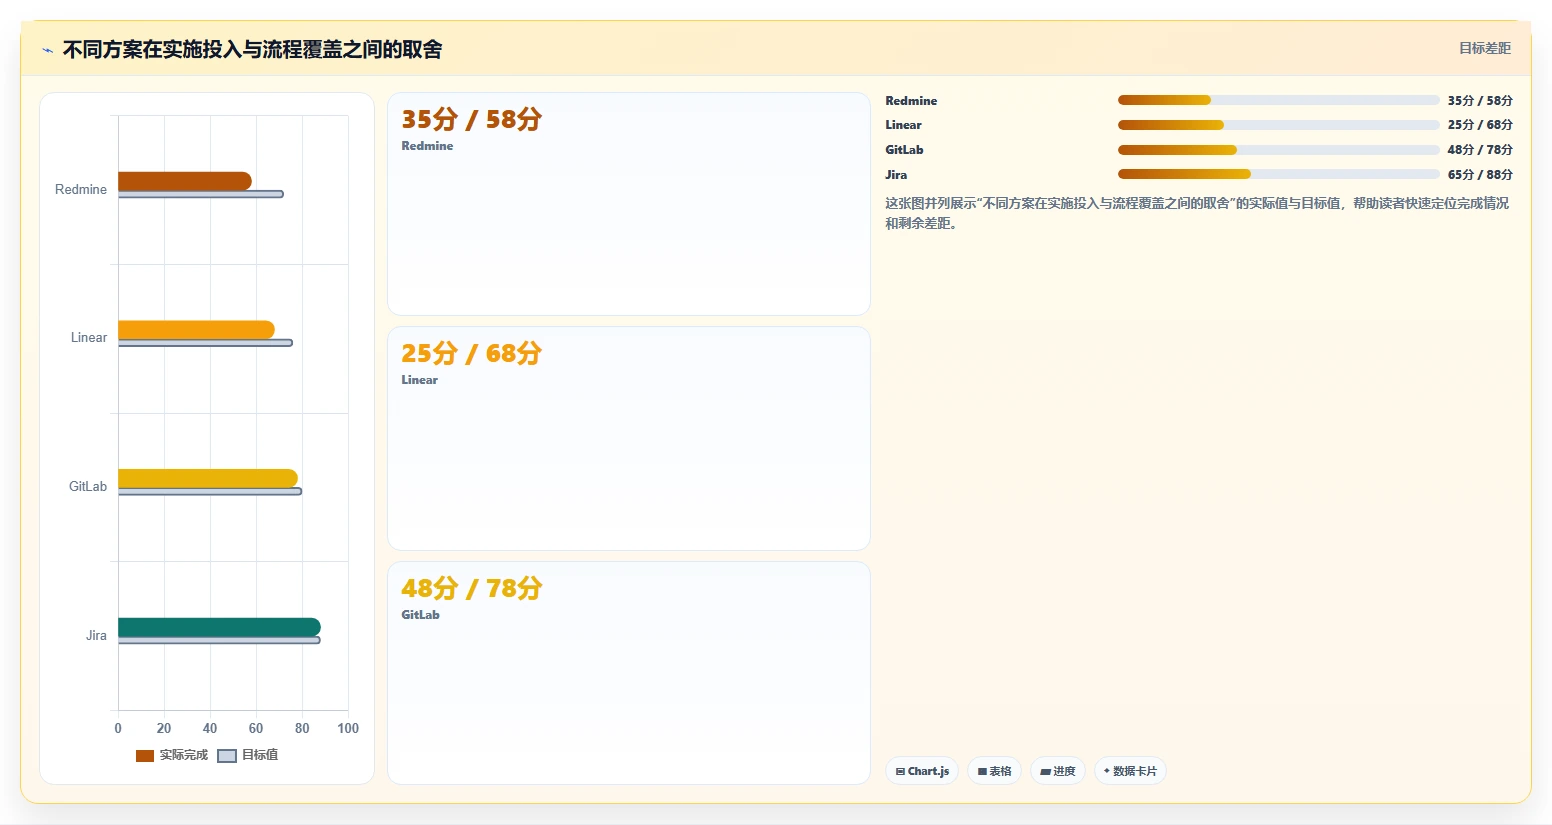The height and width of the screenshot is (825, 1552).
Task: Click the card title 不同方案在实施投入与流程覆盖之间的取舍
Action: 252,50
